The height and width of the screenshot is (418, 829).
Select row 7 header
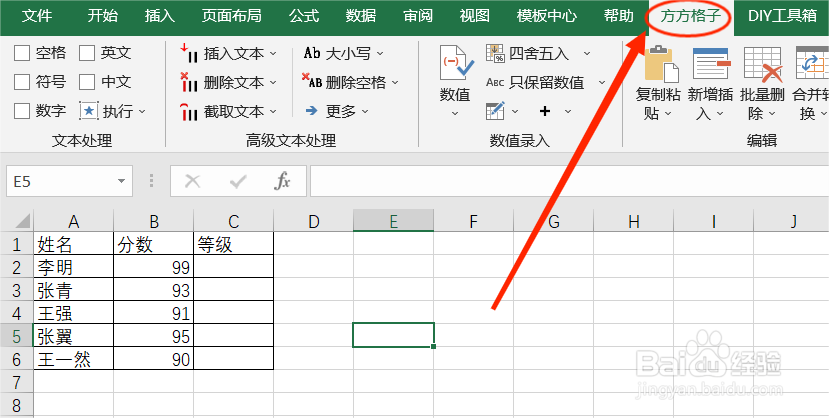[x=16, y=381]
